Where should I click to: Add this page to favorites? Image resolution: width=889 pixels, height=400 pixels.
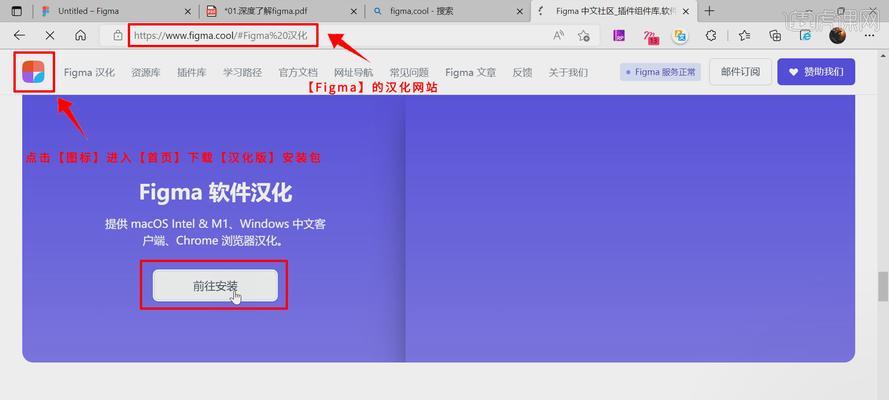click(x=583, y=36)
